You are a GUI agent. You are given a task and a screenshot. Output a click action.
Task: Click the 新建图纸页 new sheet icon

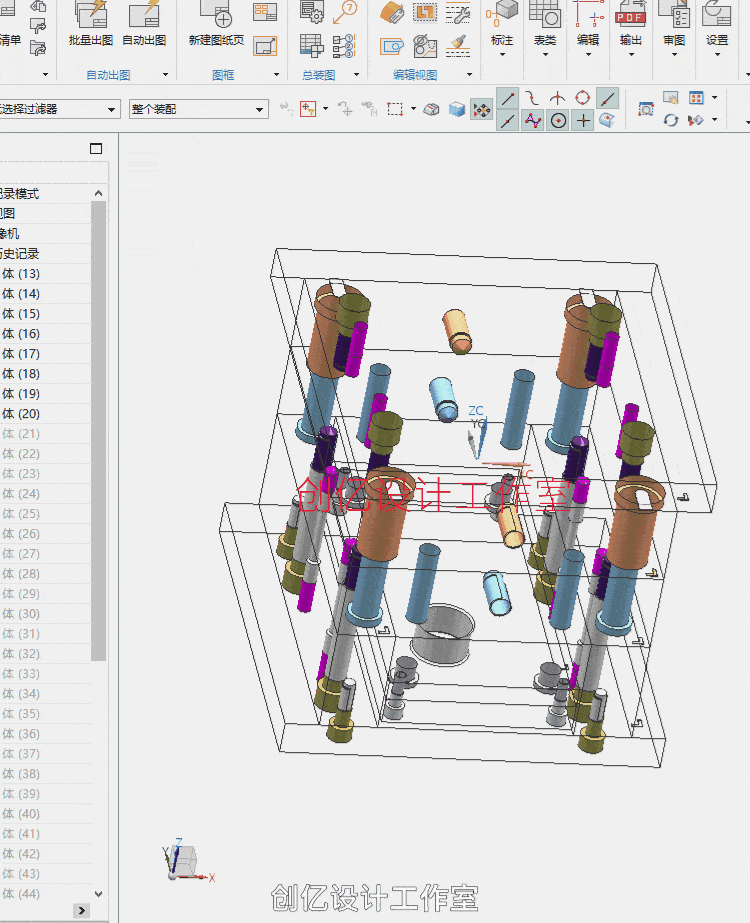click(216, 14)
